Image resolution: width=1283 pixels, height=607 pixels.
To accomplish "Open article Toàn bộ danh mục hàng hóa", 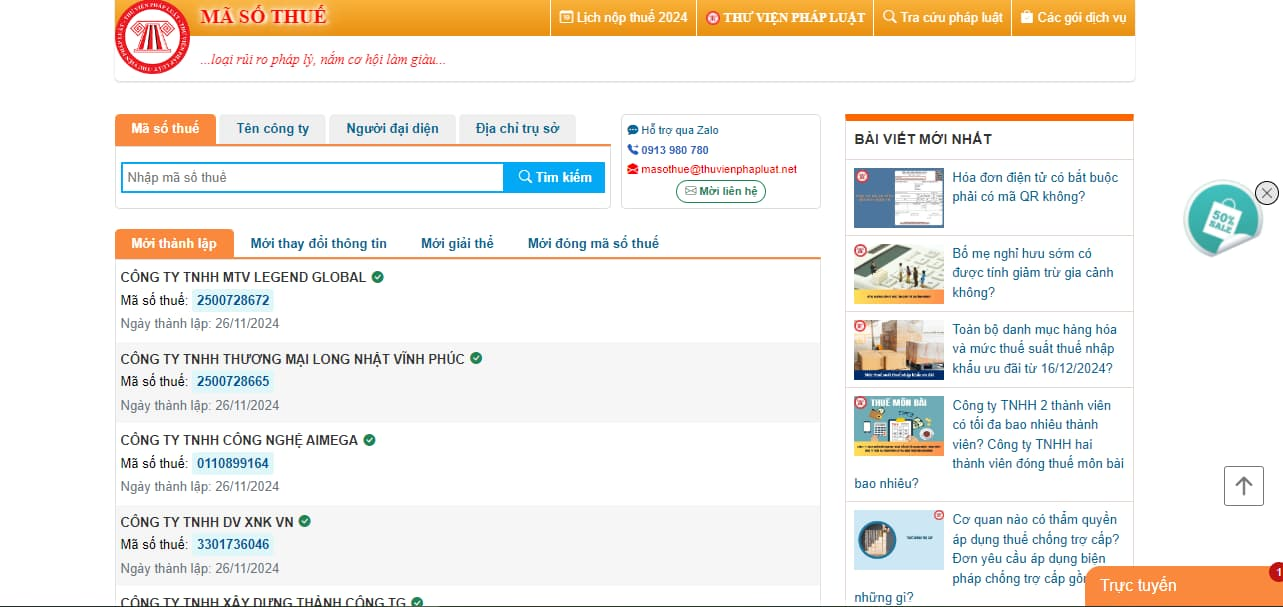I will tap(1035, 348).
